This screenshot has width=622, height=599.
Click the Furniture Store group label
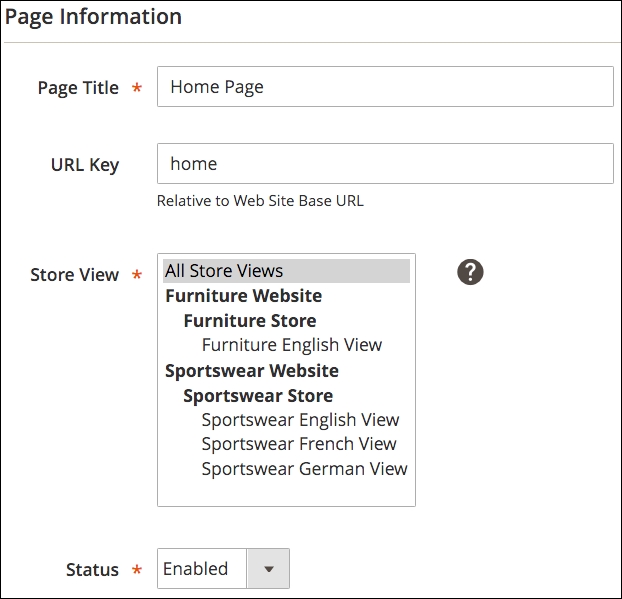[250, 321]
